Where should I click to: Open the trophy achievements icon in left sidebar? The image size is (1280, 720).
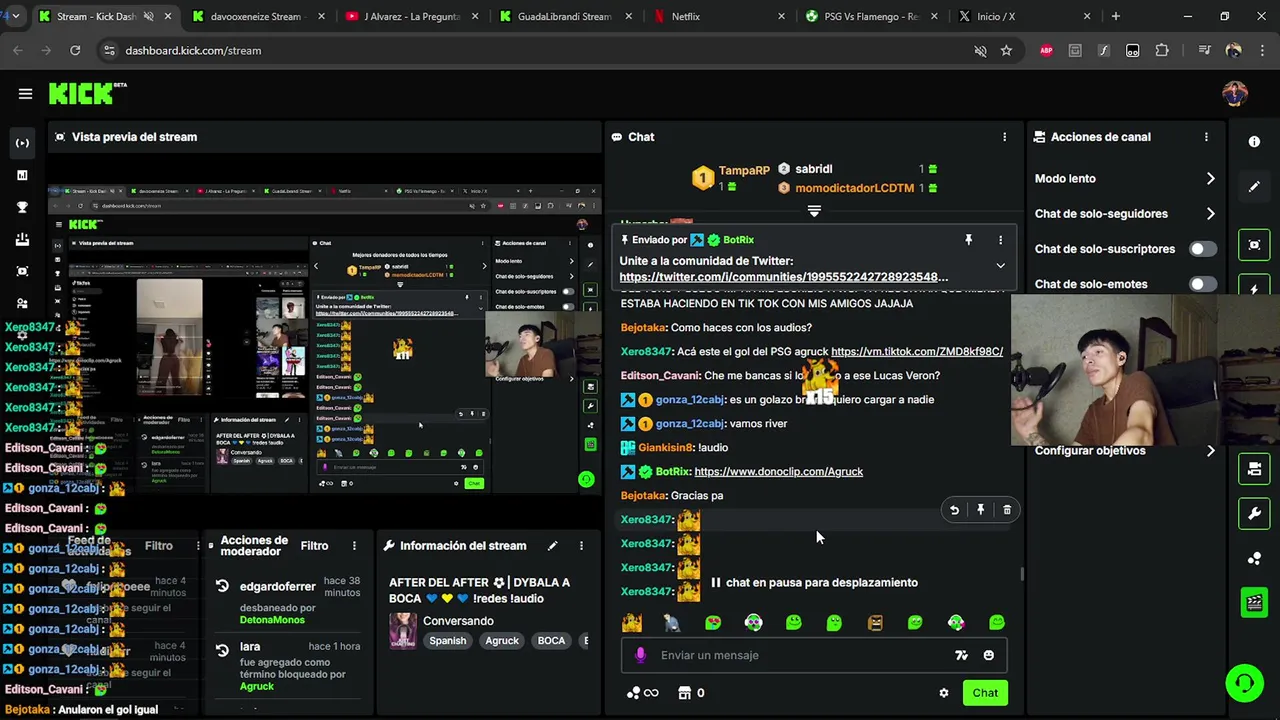tap(22, 207)
